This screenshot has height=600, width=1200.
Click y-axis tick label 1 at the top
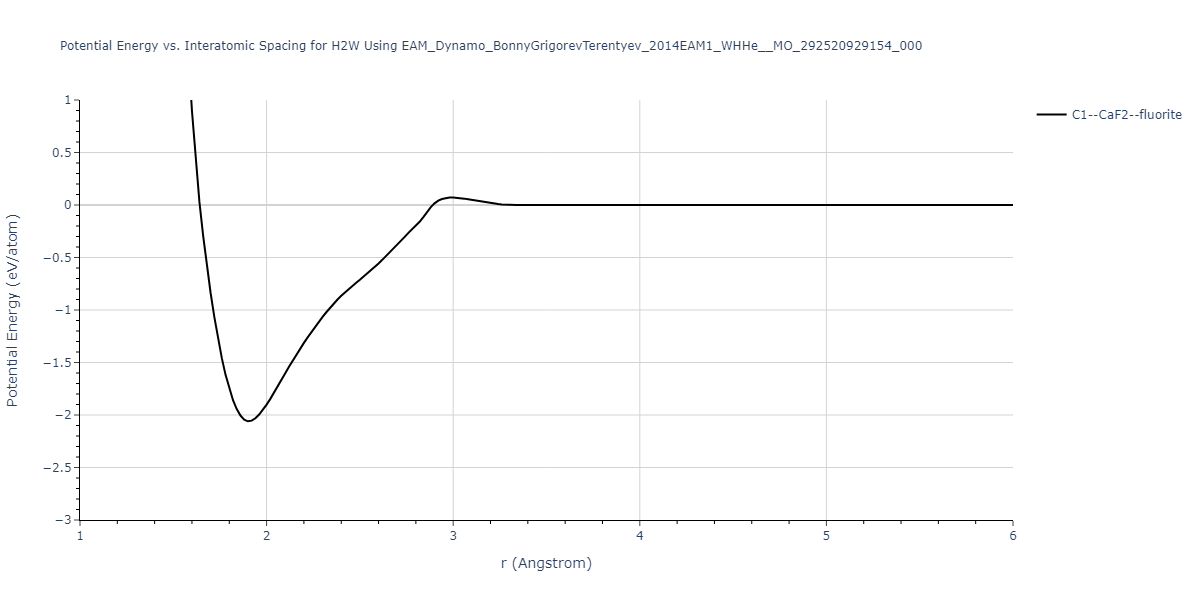(x=67, y=100)
